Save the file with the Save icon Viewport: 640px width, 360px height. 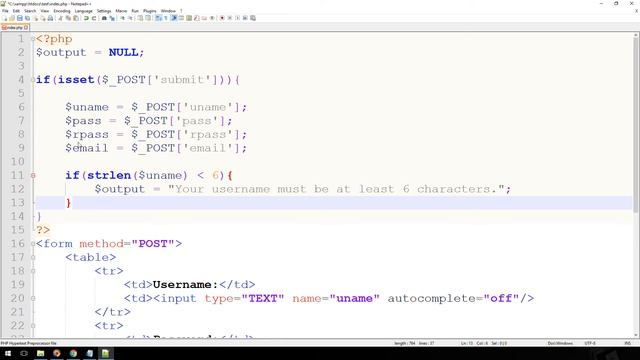pyautogui.click(x=20, y=18)
